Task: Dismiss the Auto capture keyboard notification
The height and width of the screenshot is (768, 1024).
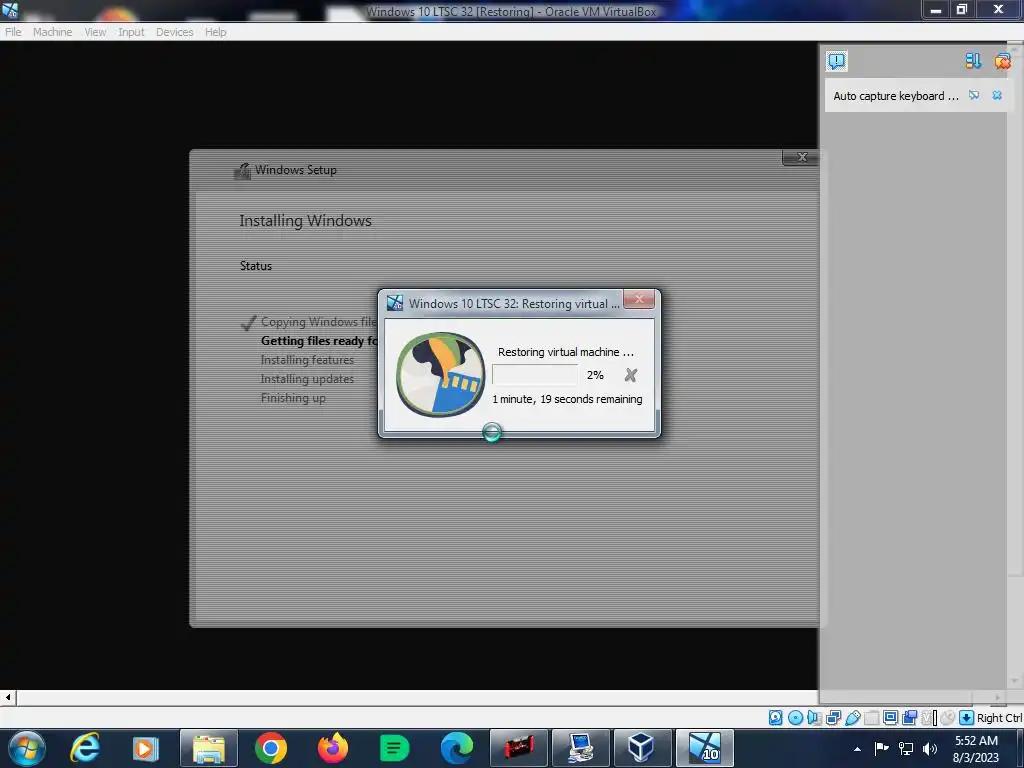Action: click(997, 95)
